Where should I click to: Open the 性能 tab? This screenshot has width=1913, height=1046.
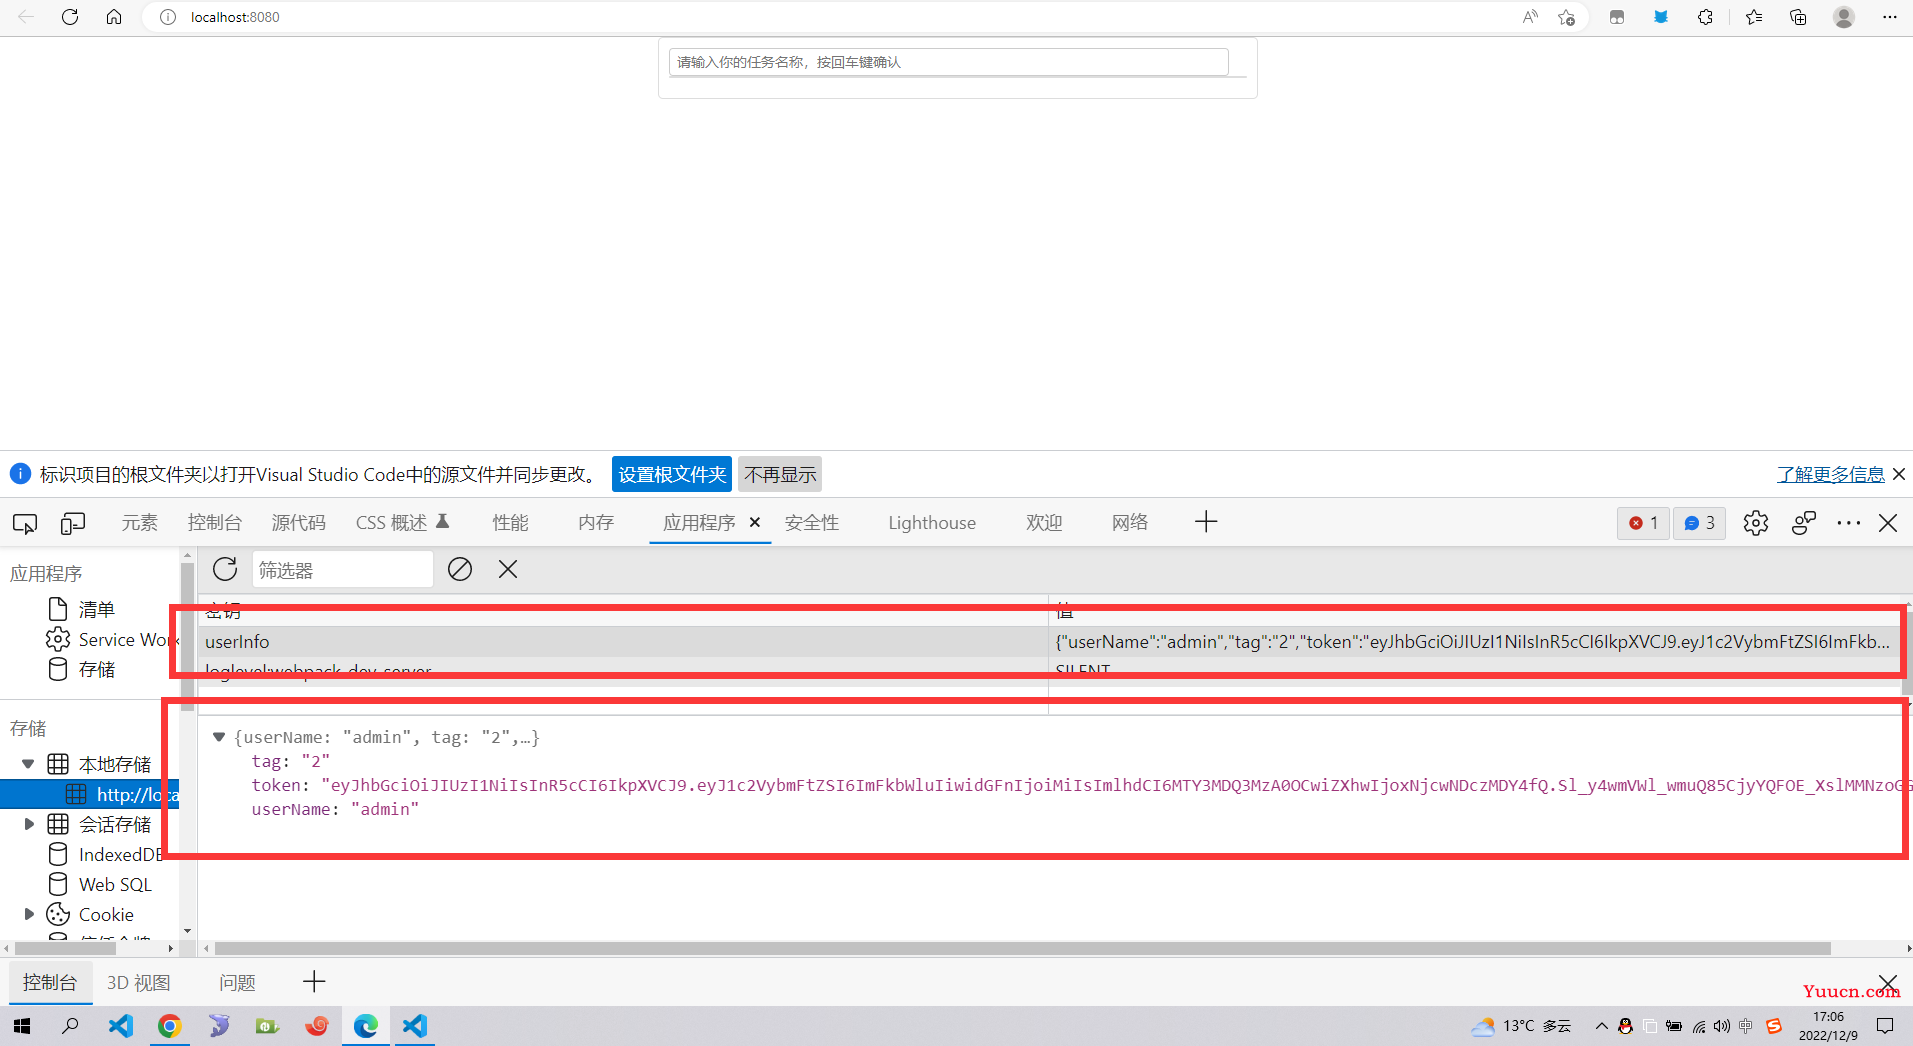click(x=511, y=523)
